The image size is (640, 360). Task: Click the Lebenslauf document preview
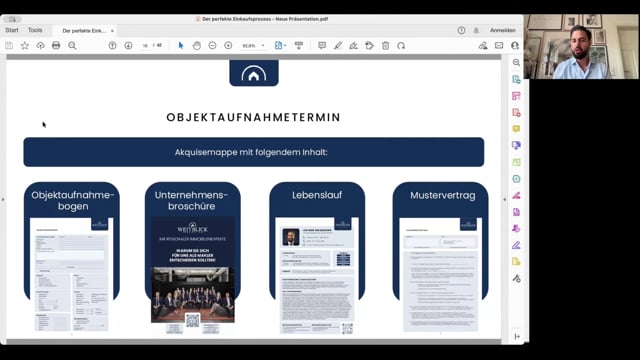317,276
